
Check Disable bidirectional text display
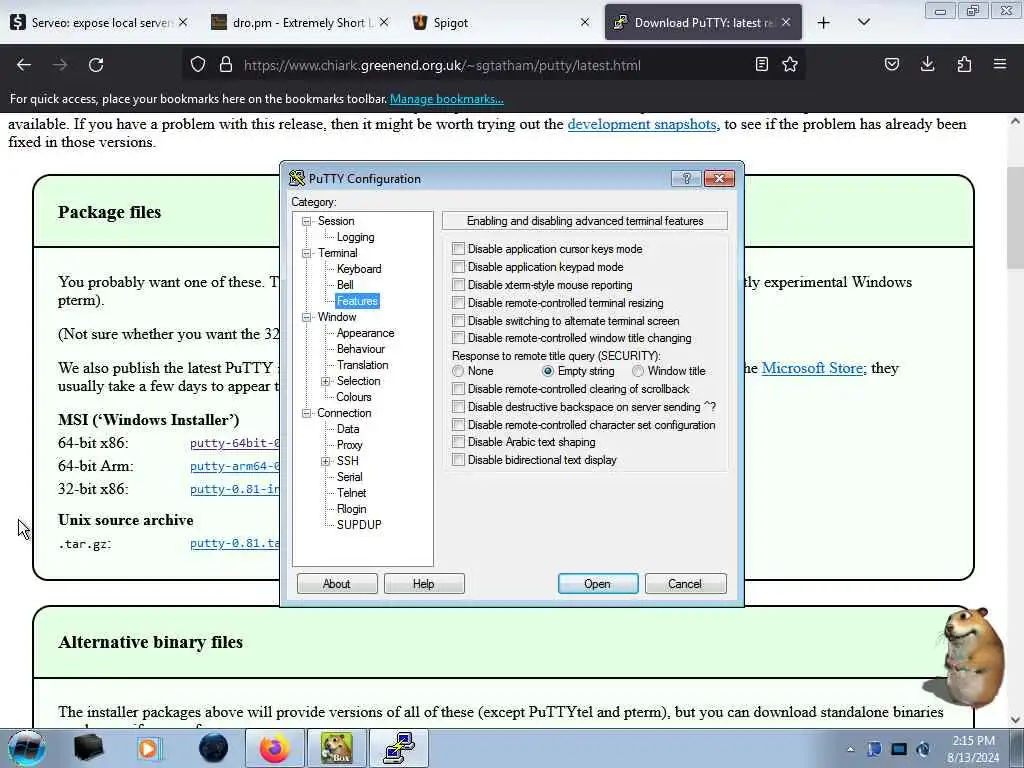coord(458,460)
